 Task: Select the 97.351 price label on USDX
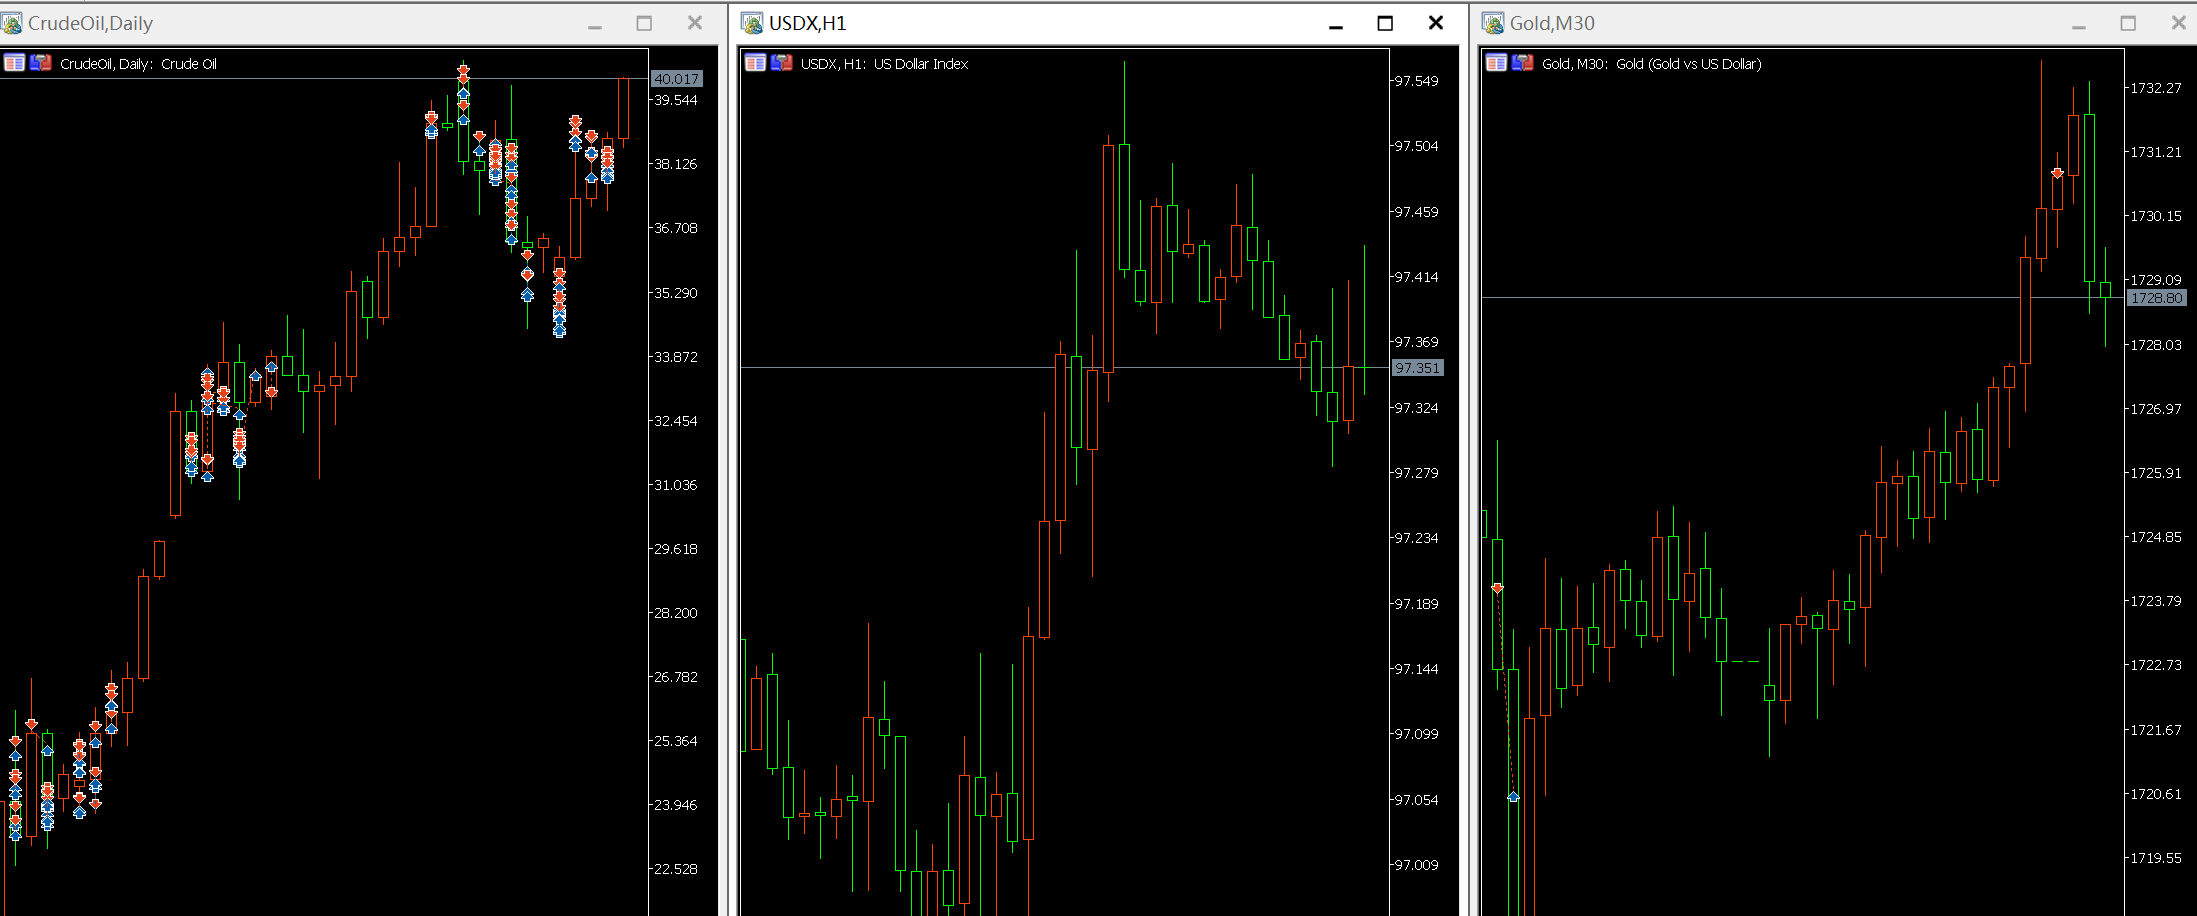click(x=1417, y=368)
